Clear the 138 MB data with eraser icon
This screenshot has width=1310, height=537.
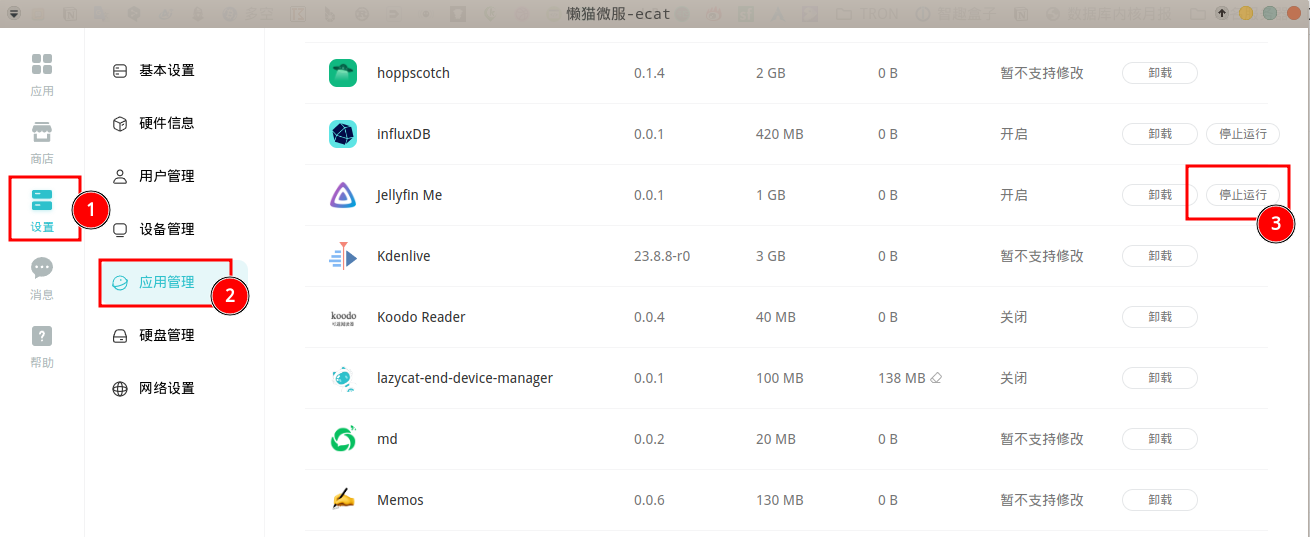[937, 378]
